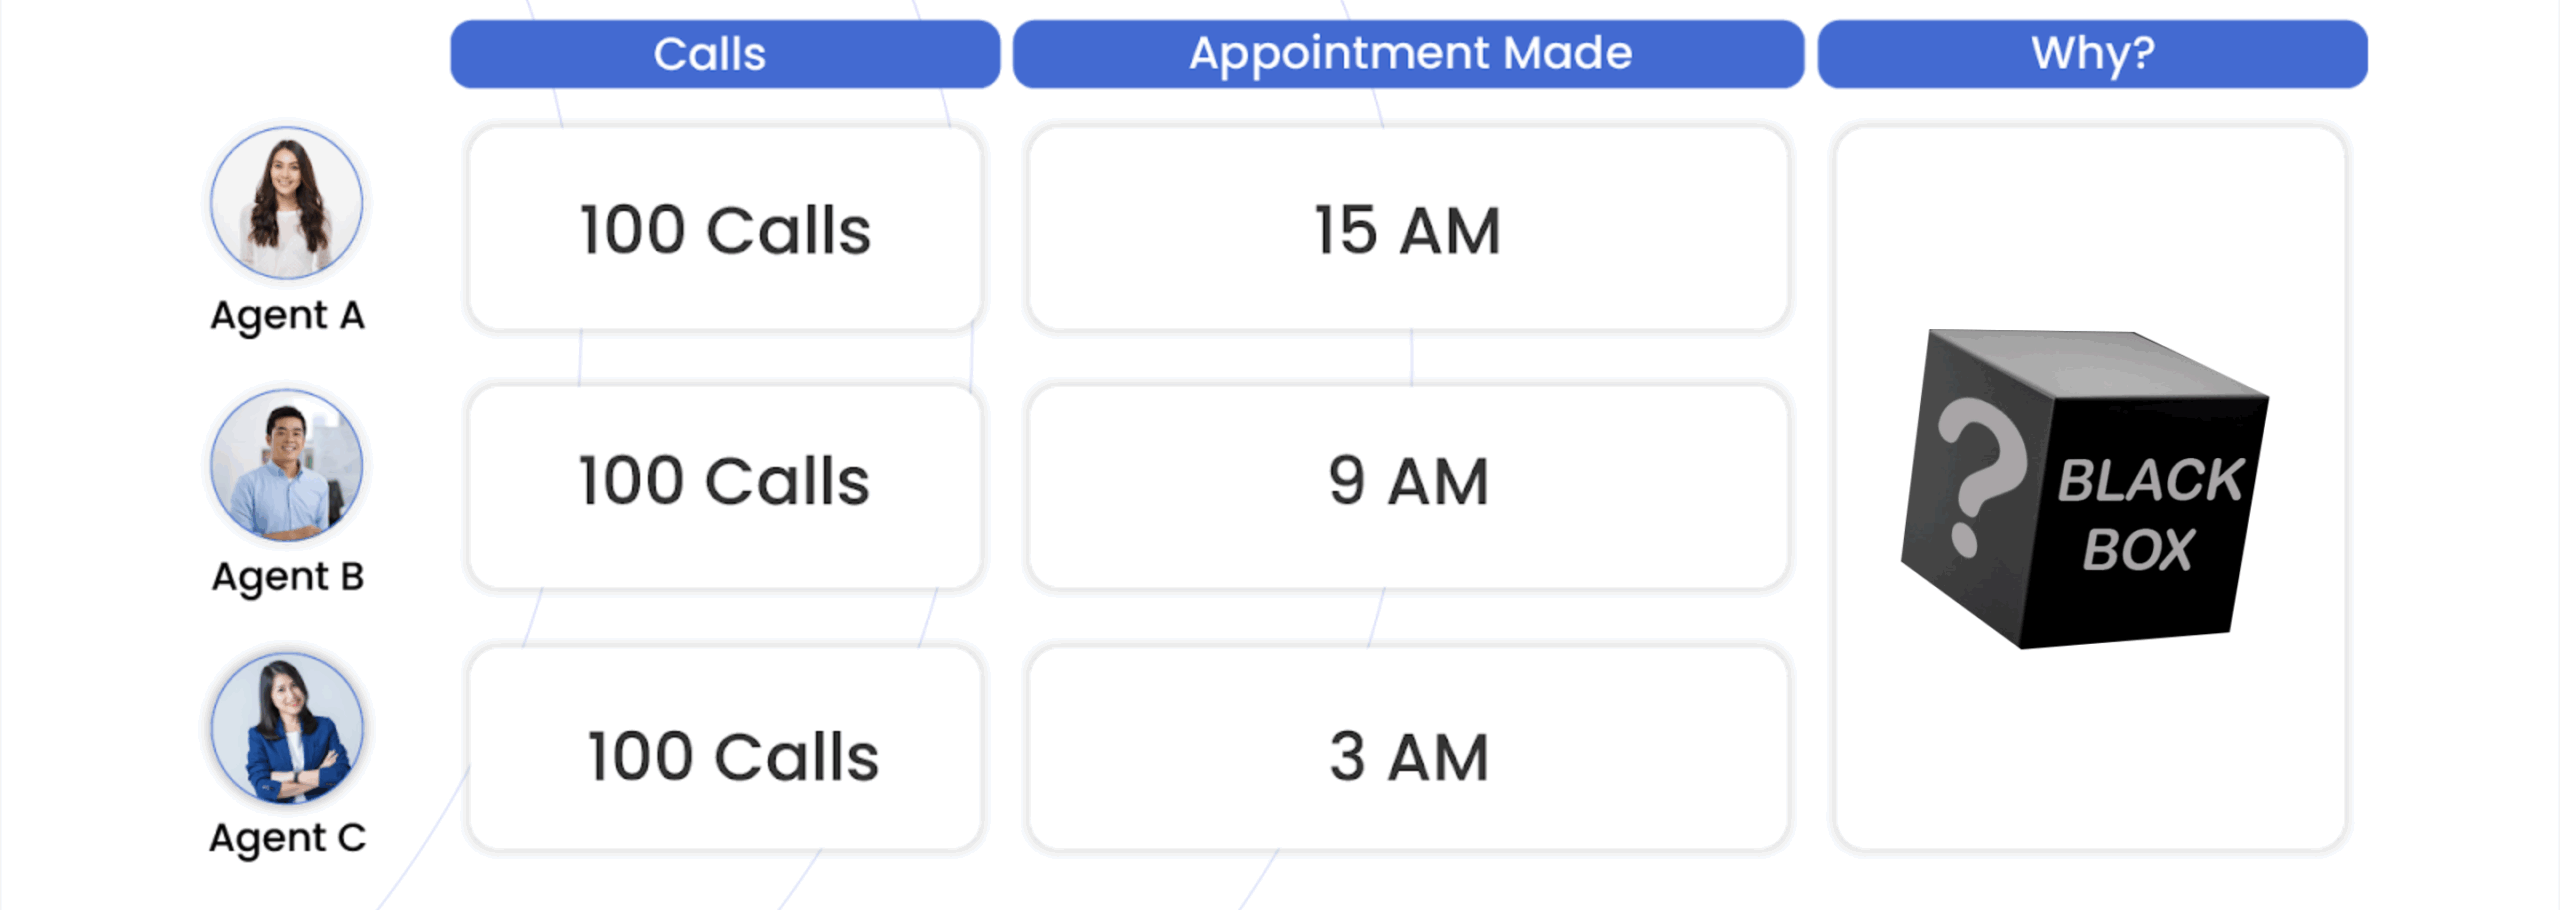2560x910 pixels.
Task: Click Agent B's profile photo
Action: 287,465
